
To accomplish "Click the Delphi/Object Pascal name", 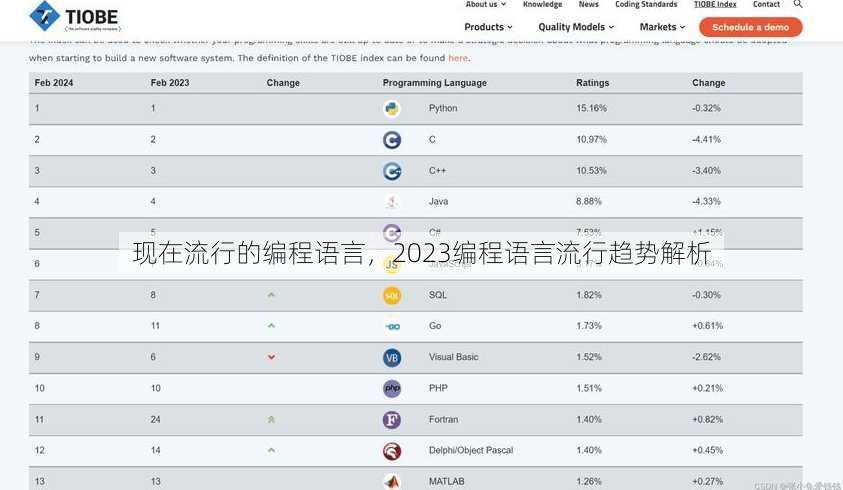I will tap(470, 450).
